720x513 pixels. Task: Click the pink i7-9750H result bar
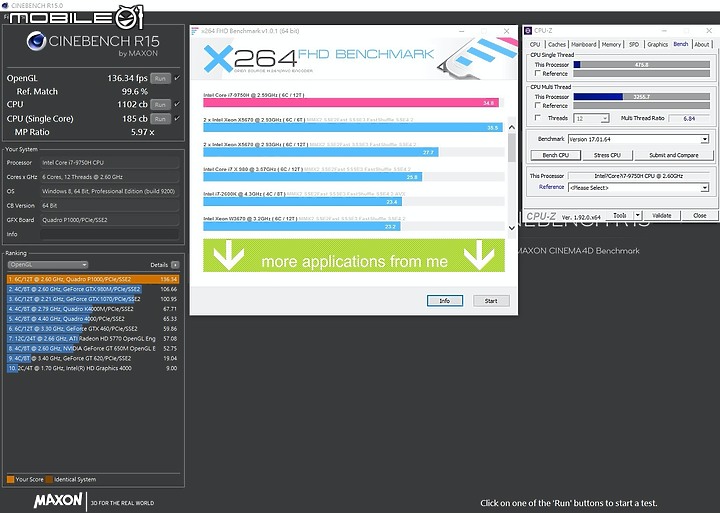(x=351, y=103)
